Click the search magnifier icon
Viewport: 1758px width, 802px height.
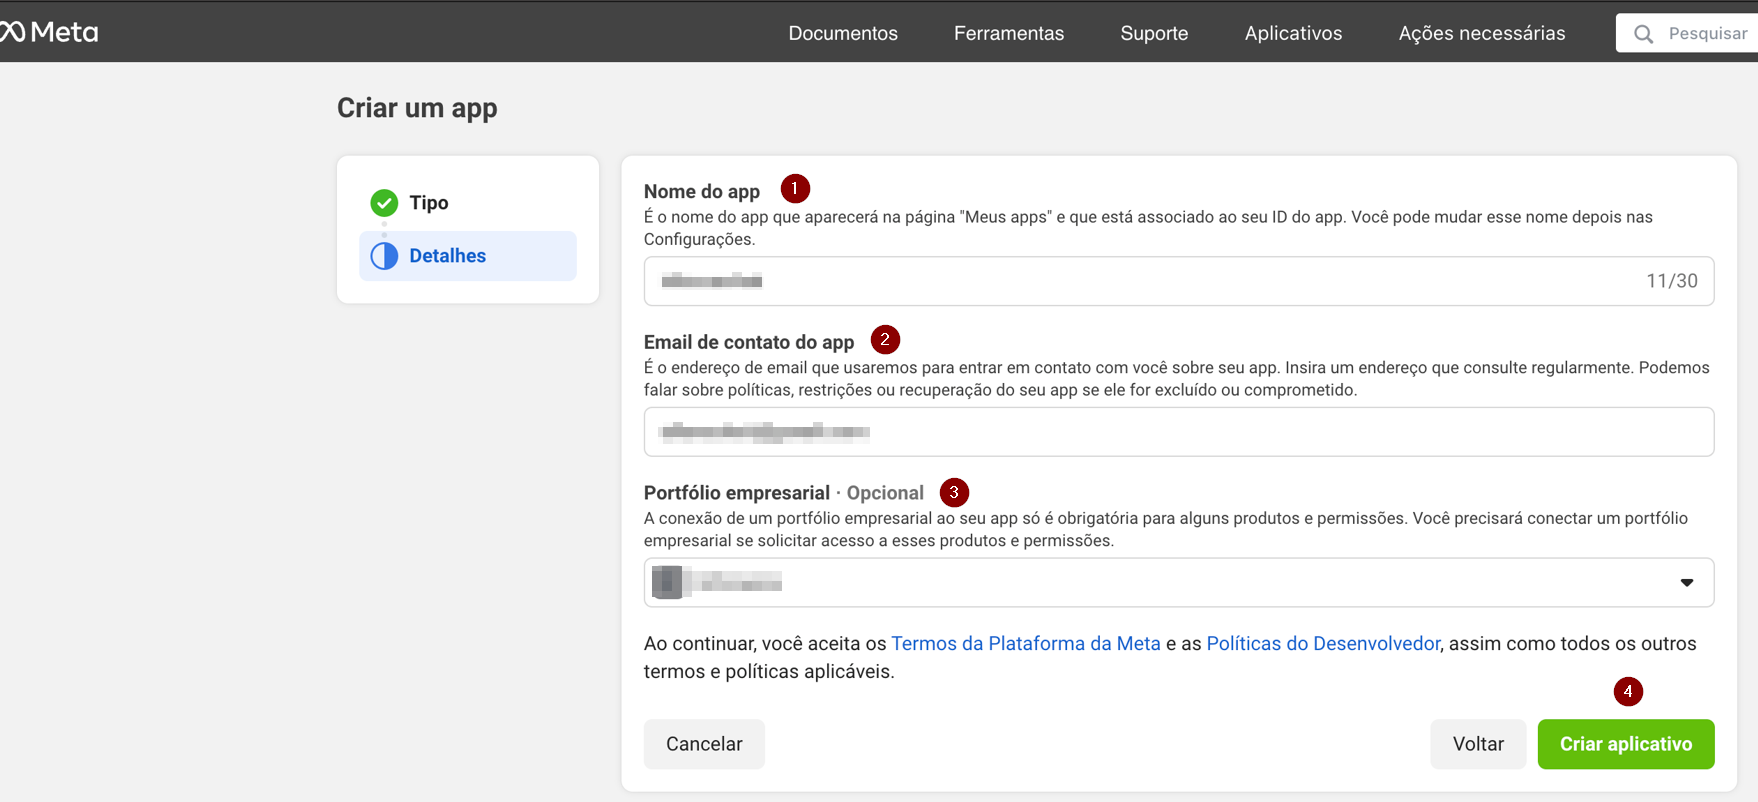click(x=1643, y=34)
